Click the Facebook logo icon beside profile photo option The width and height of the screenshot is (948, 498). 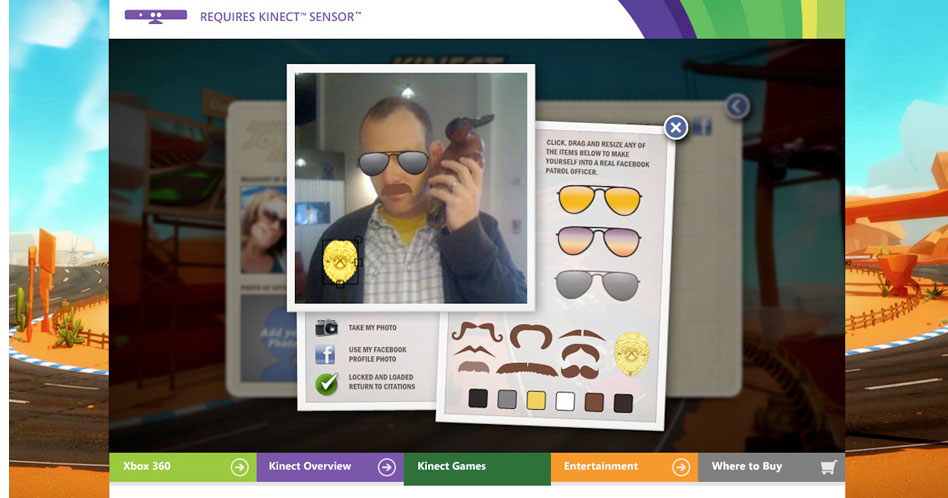tap(325, 354)
